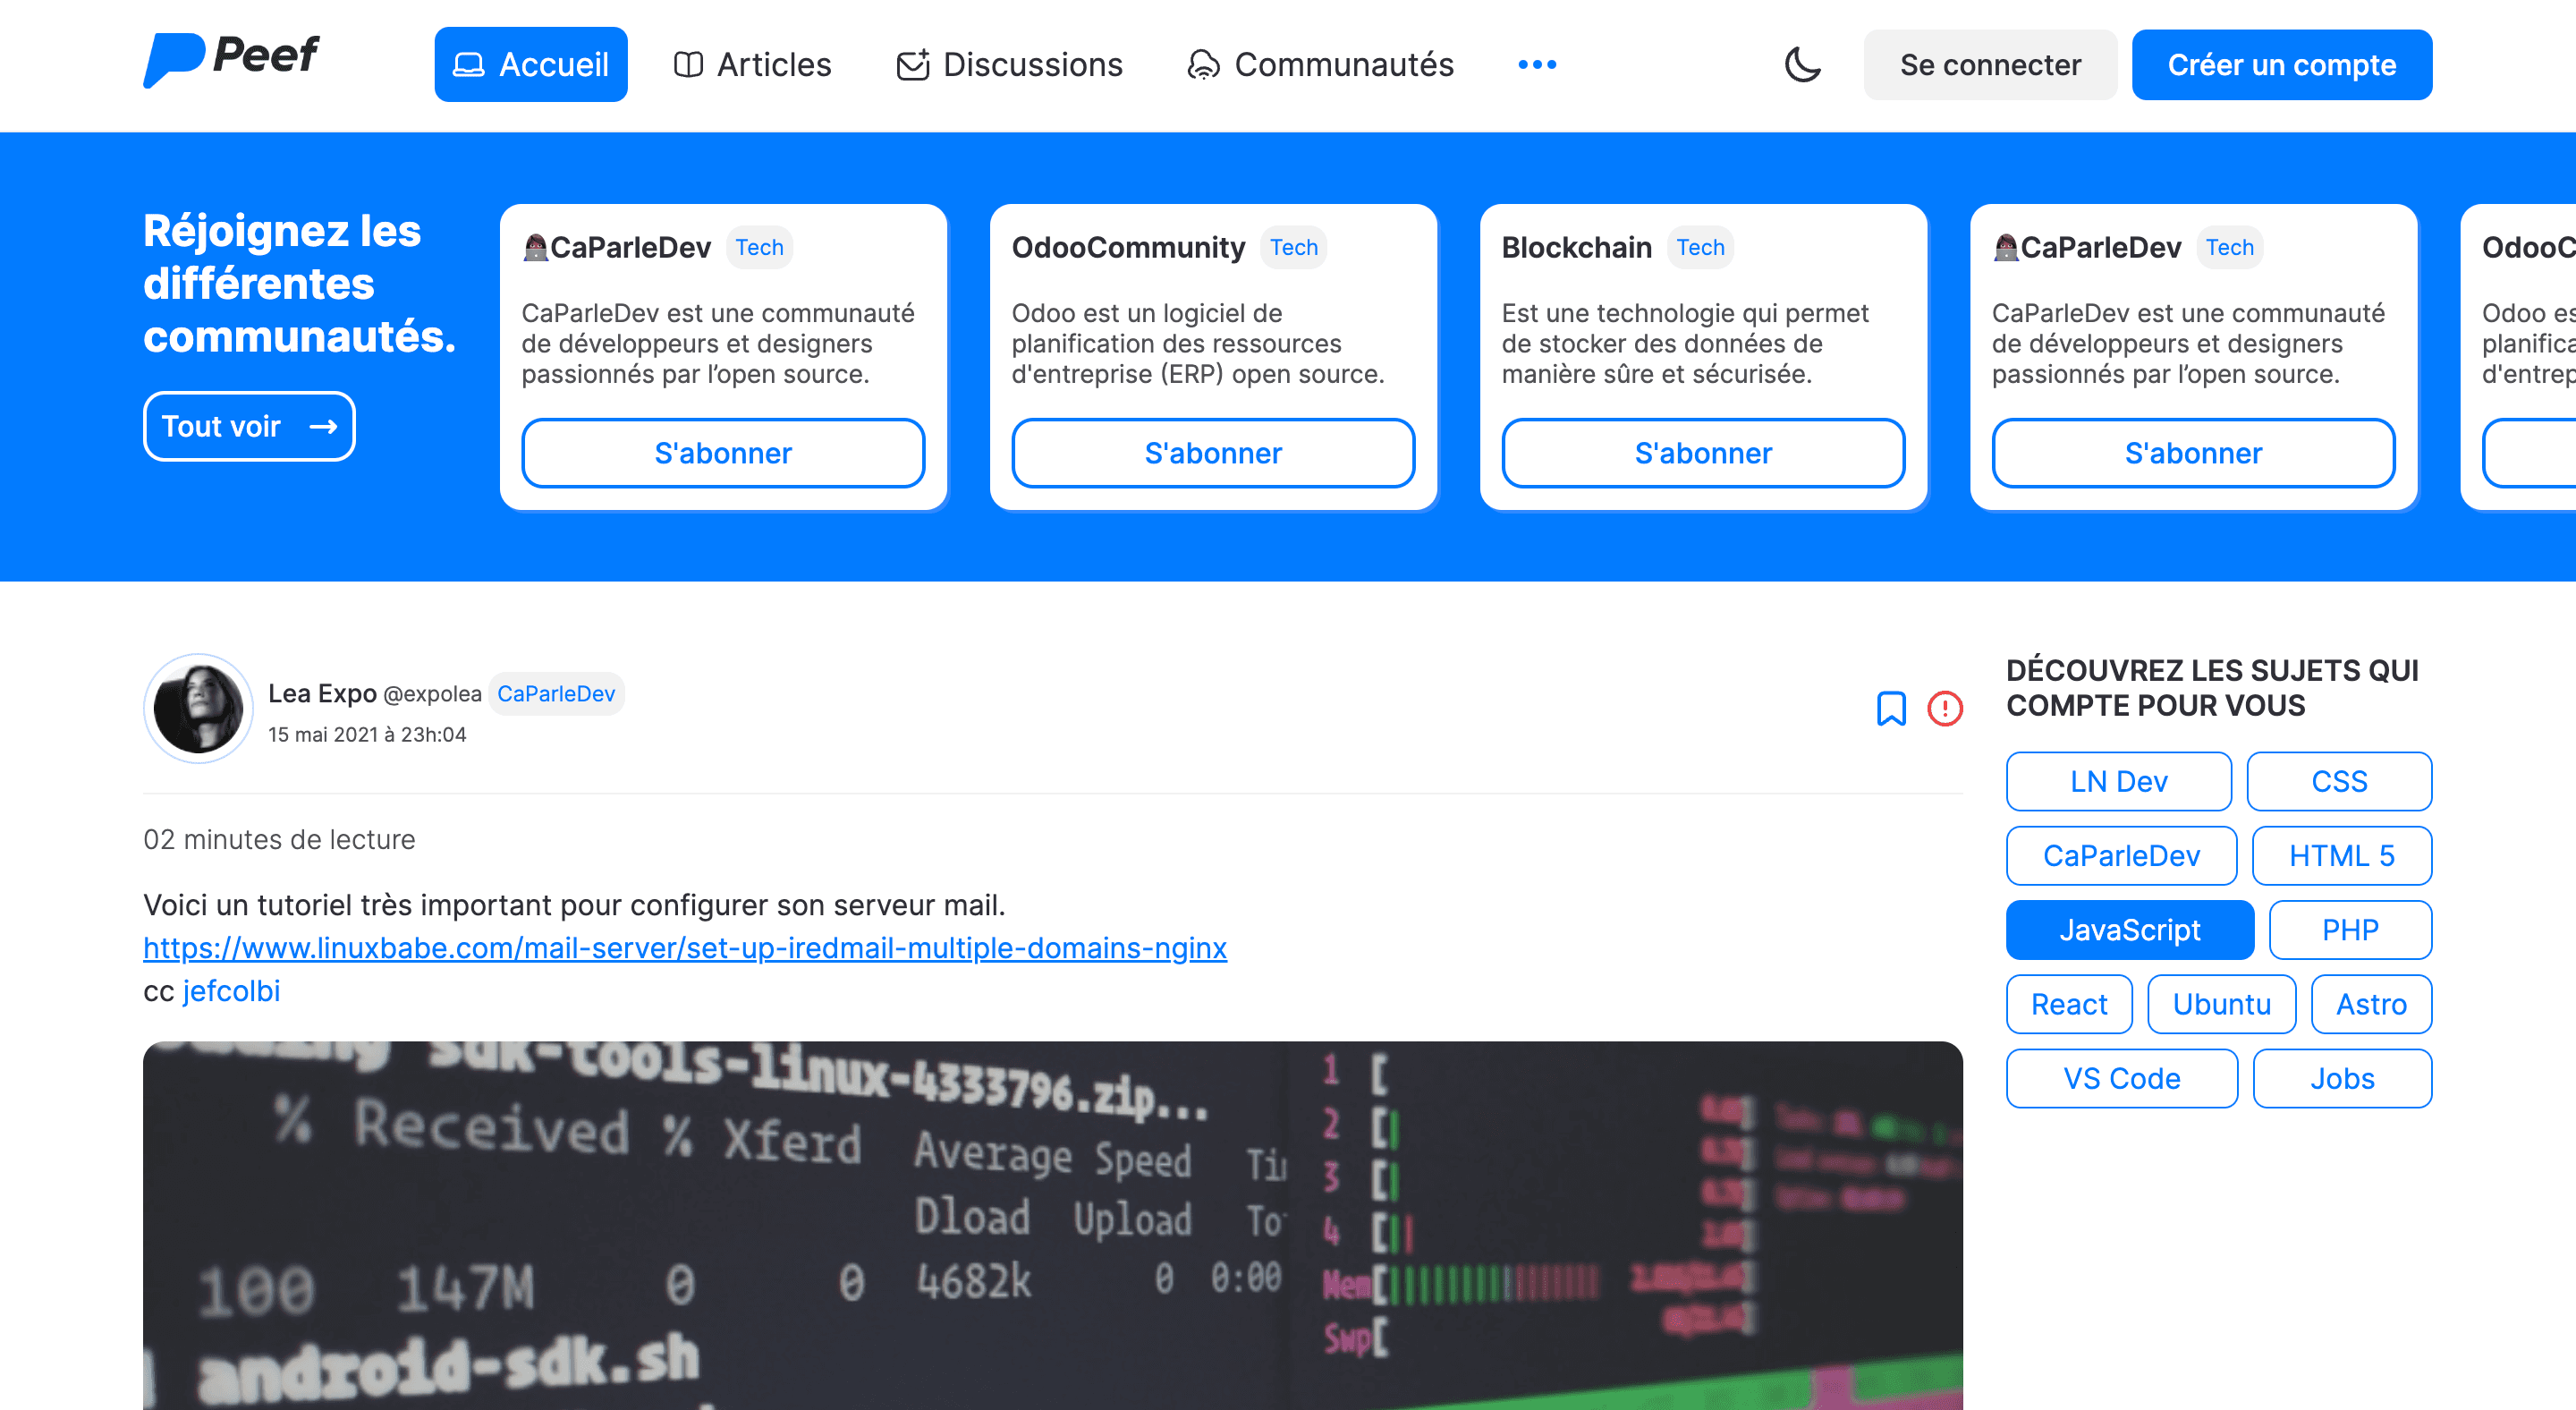Click Créer un compte button

point(2281,65)
